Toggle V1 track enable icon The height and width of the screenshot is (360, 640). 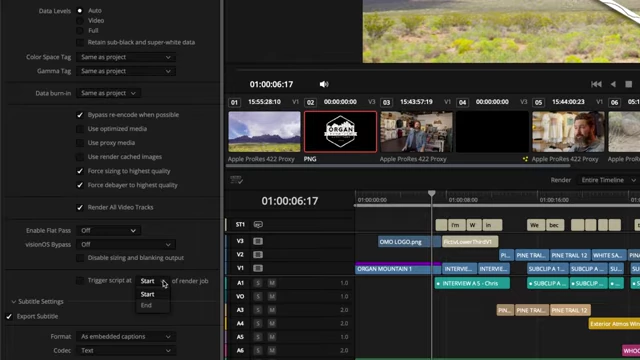click(x=258, y=268)
